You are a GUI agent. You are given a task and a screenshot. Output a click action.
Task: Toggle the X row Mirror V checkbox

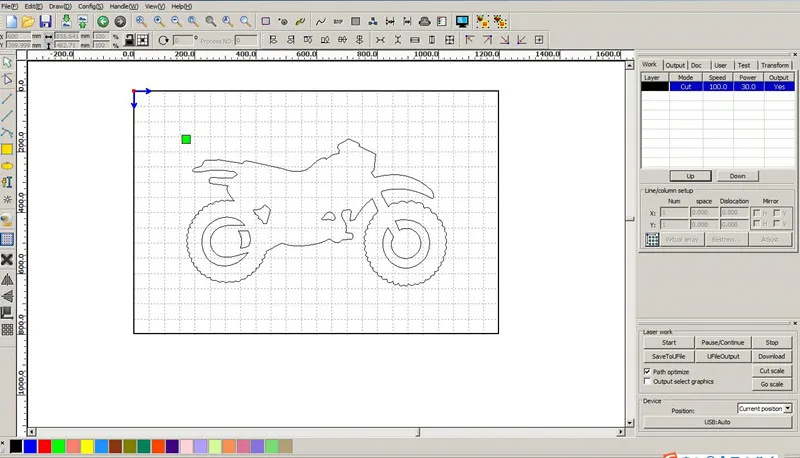pos(777,213)
